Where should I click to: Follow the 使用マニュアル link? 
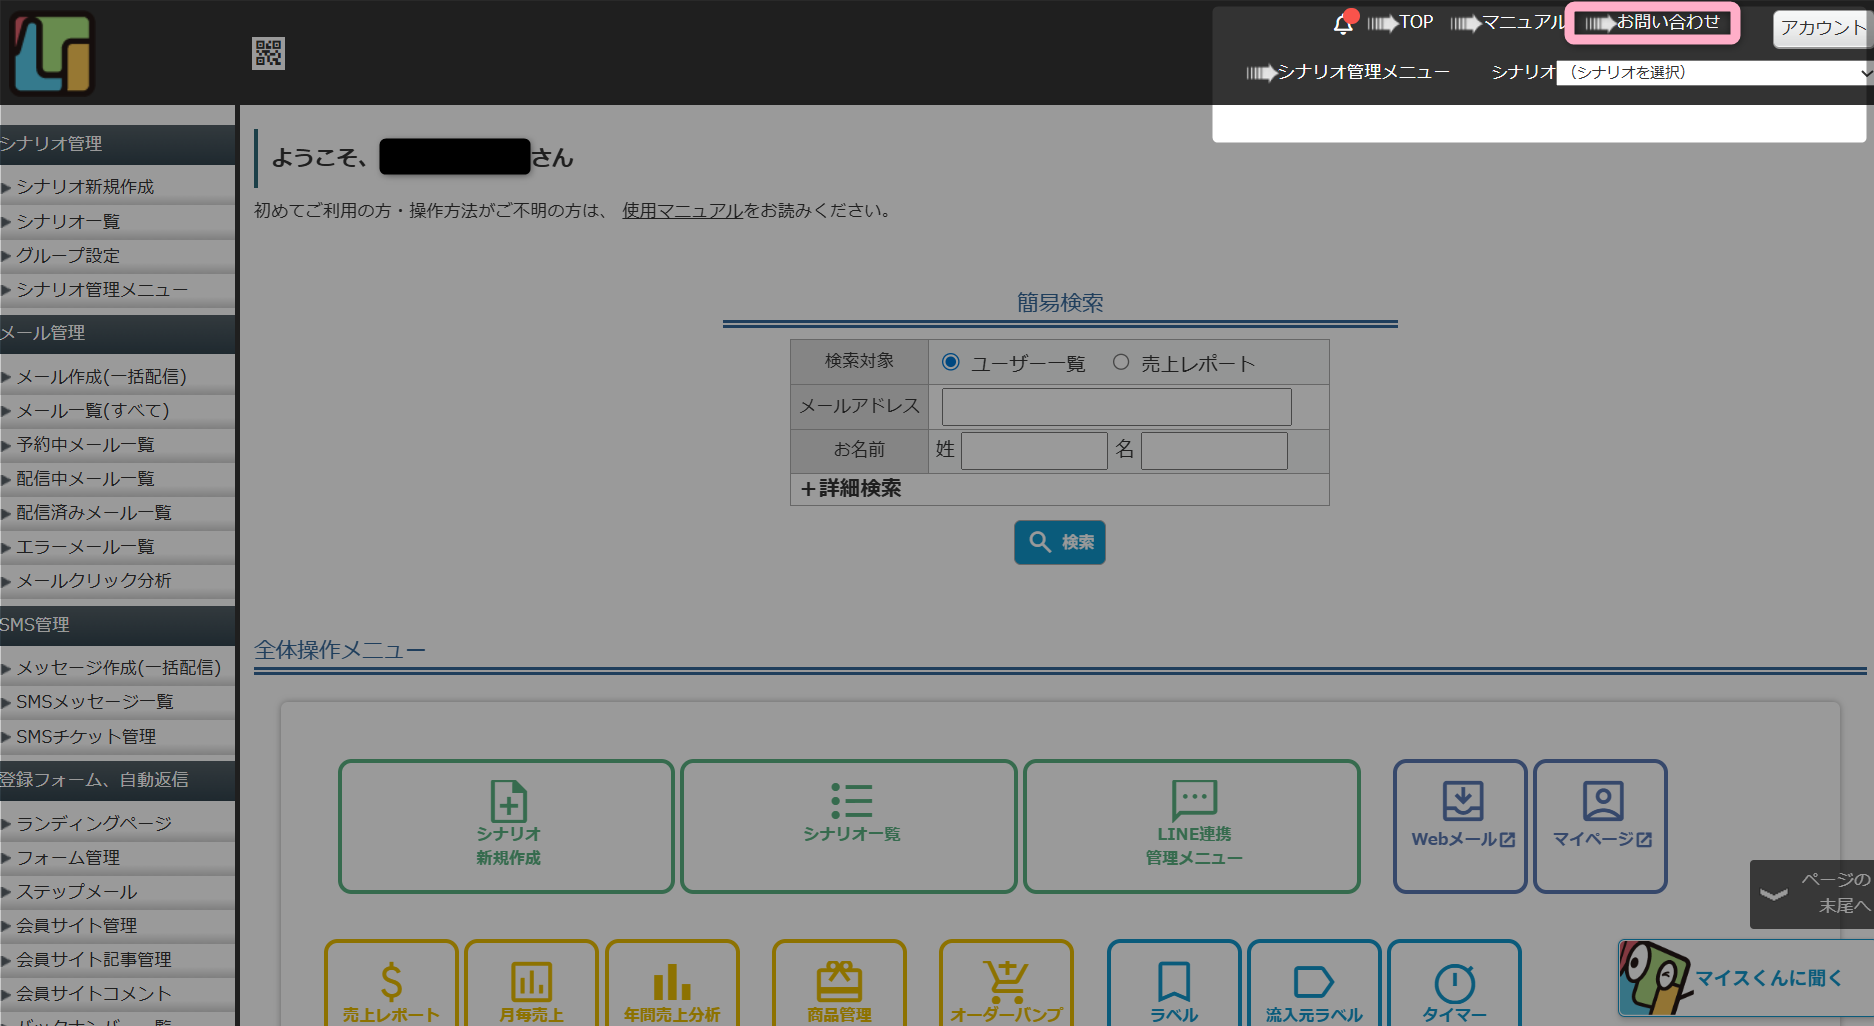682,211
